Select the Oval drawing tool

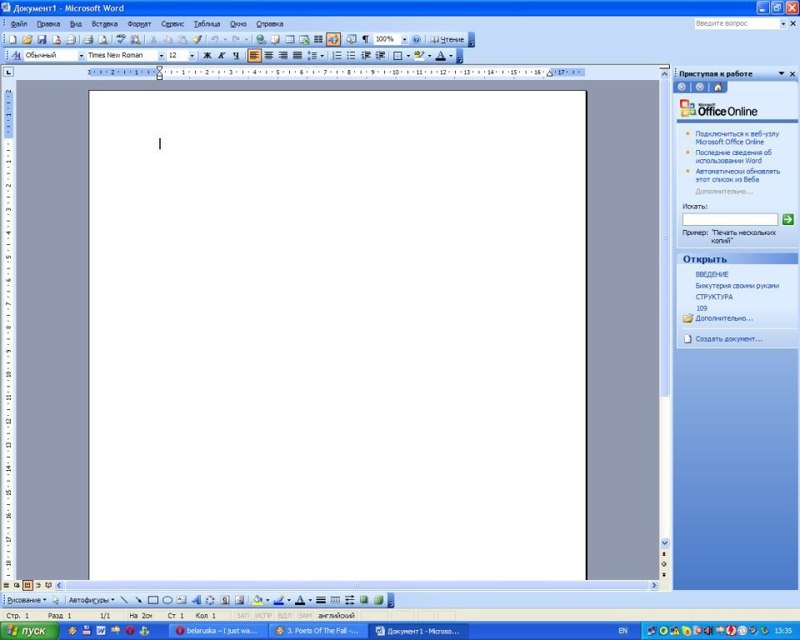click(167, 600)
